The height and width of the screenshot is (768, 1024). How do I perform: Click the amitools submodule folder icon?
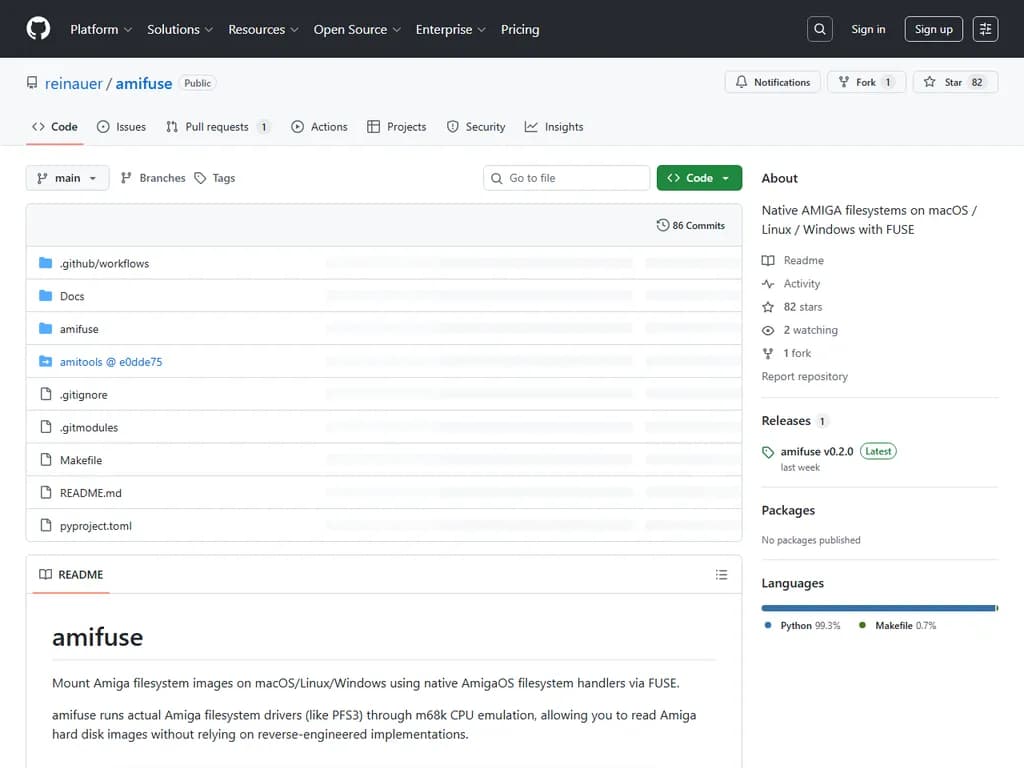(x=45, y=362)
